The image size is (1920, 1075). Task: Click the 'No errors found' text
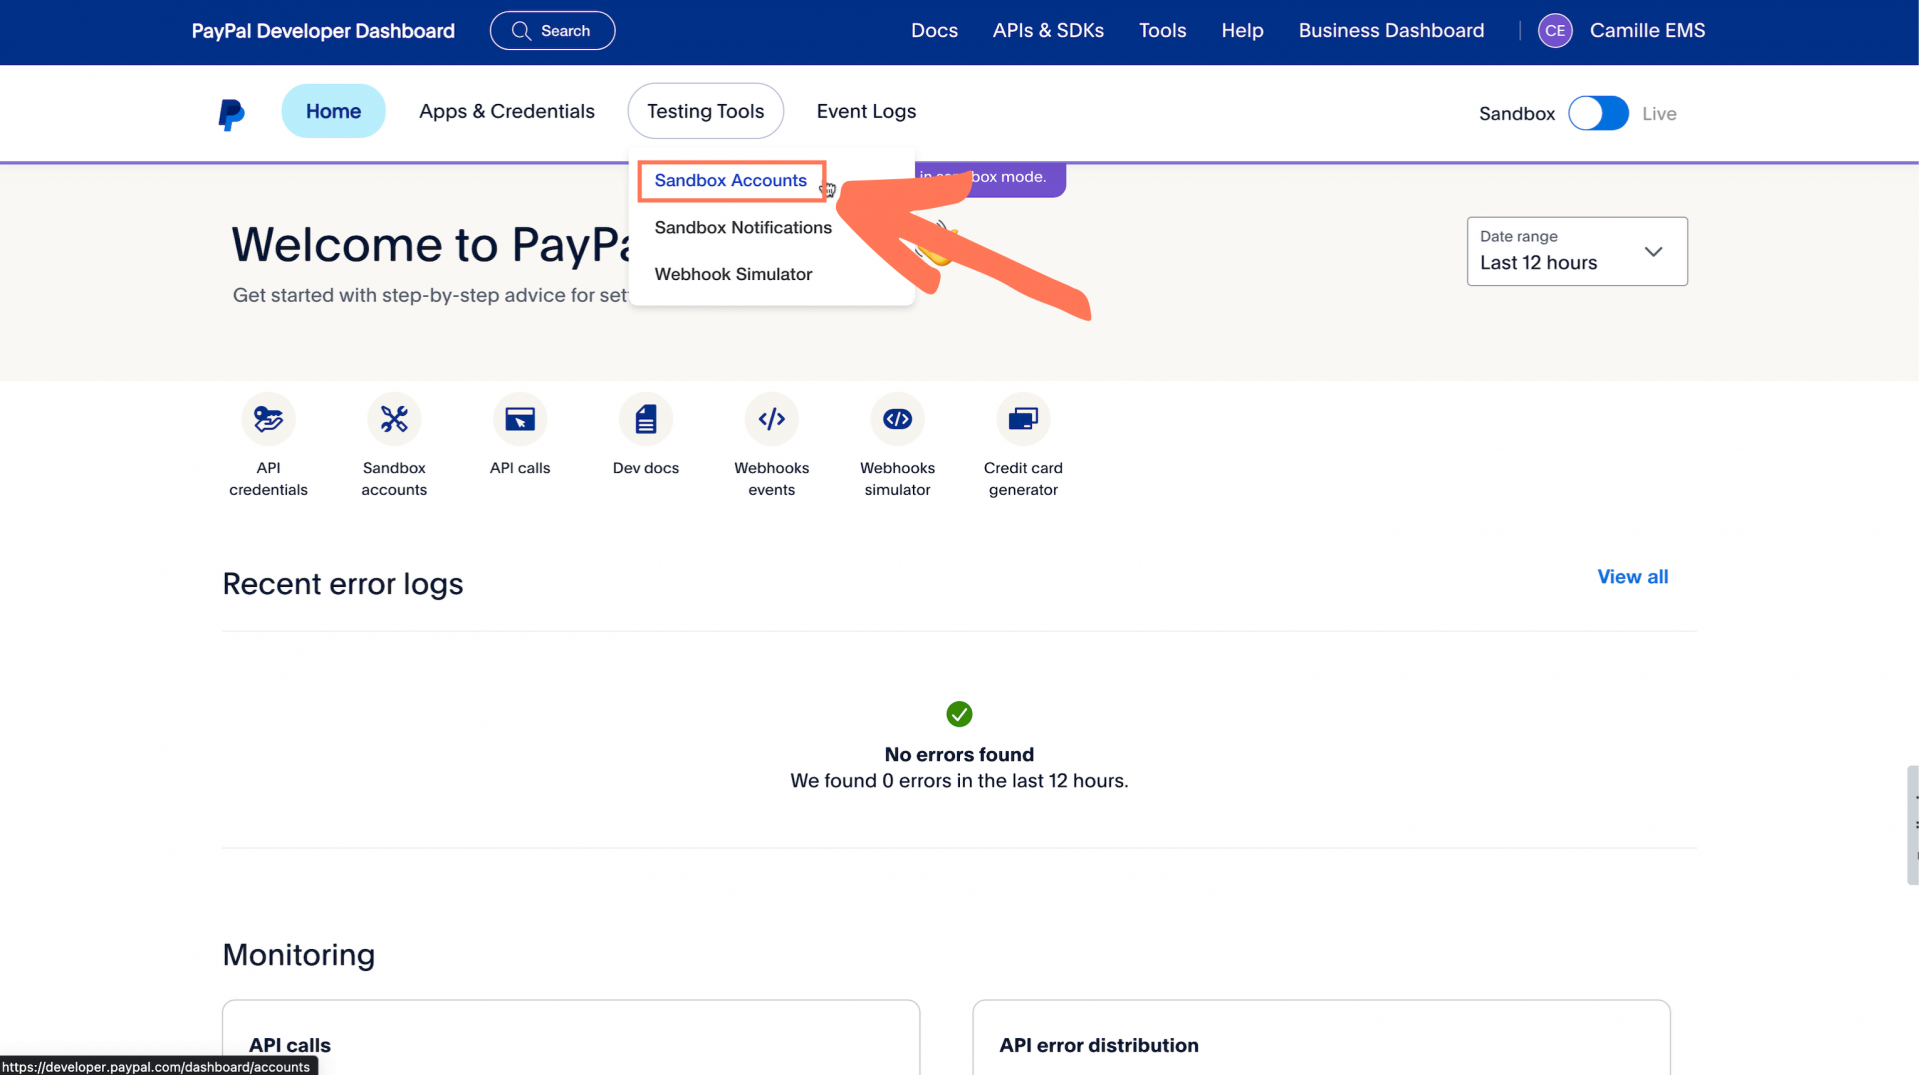959,755
